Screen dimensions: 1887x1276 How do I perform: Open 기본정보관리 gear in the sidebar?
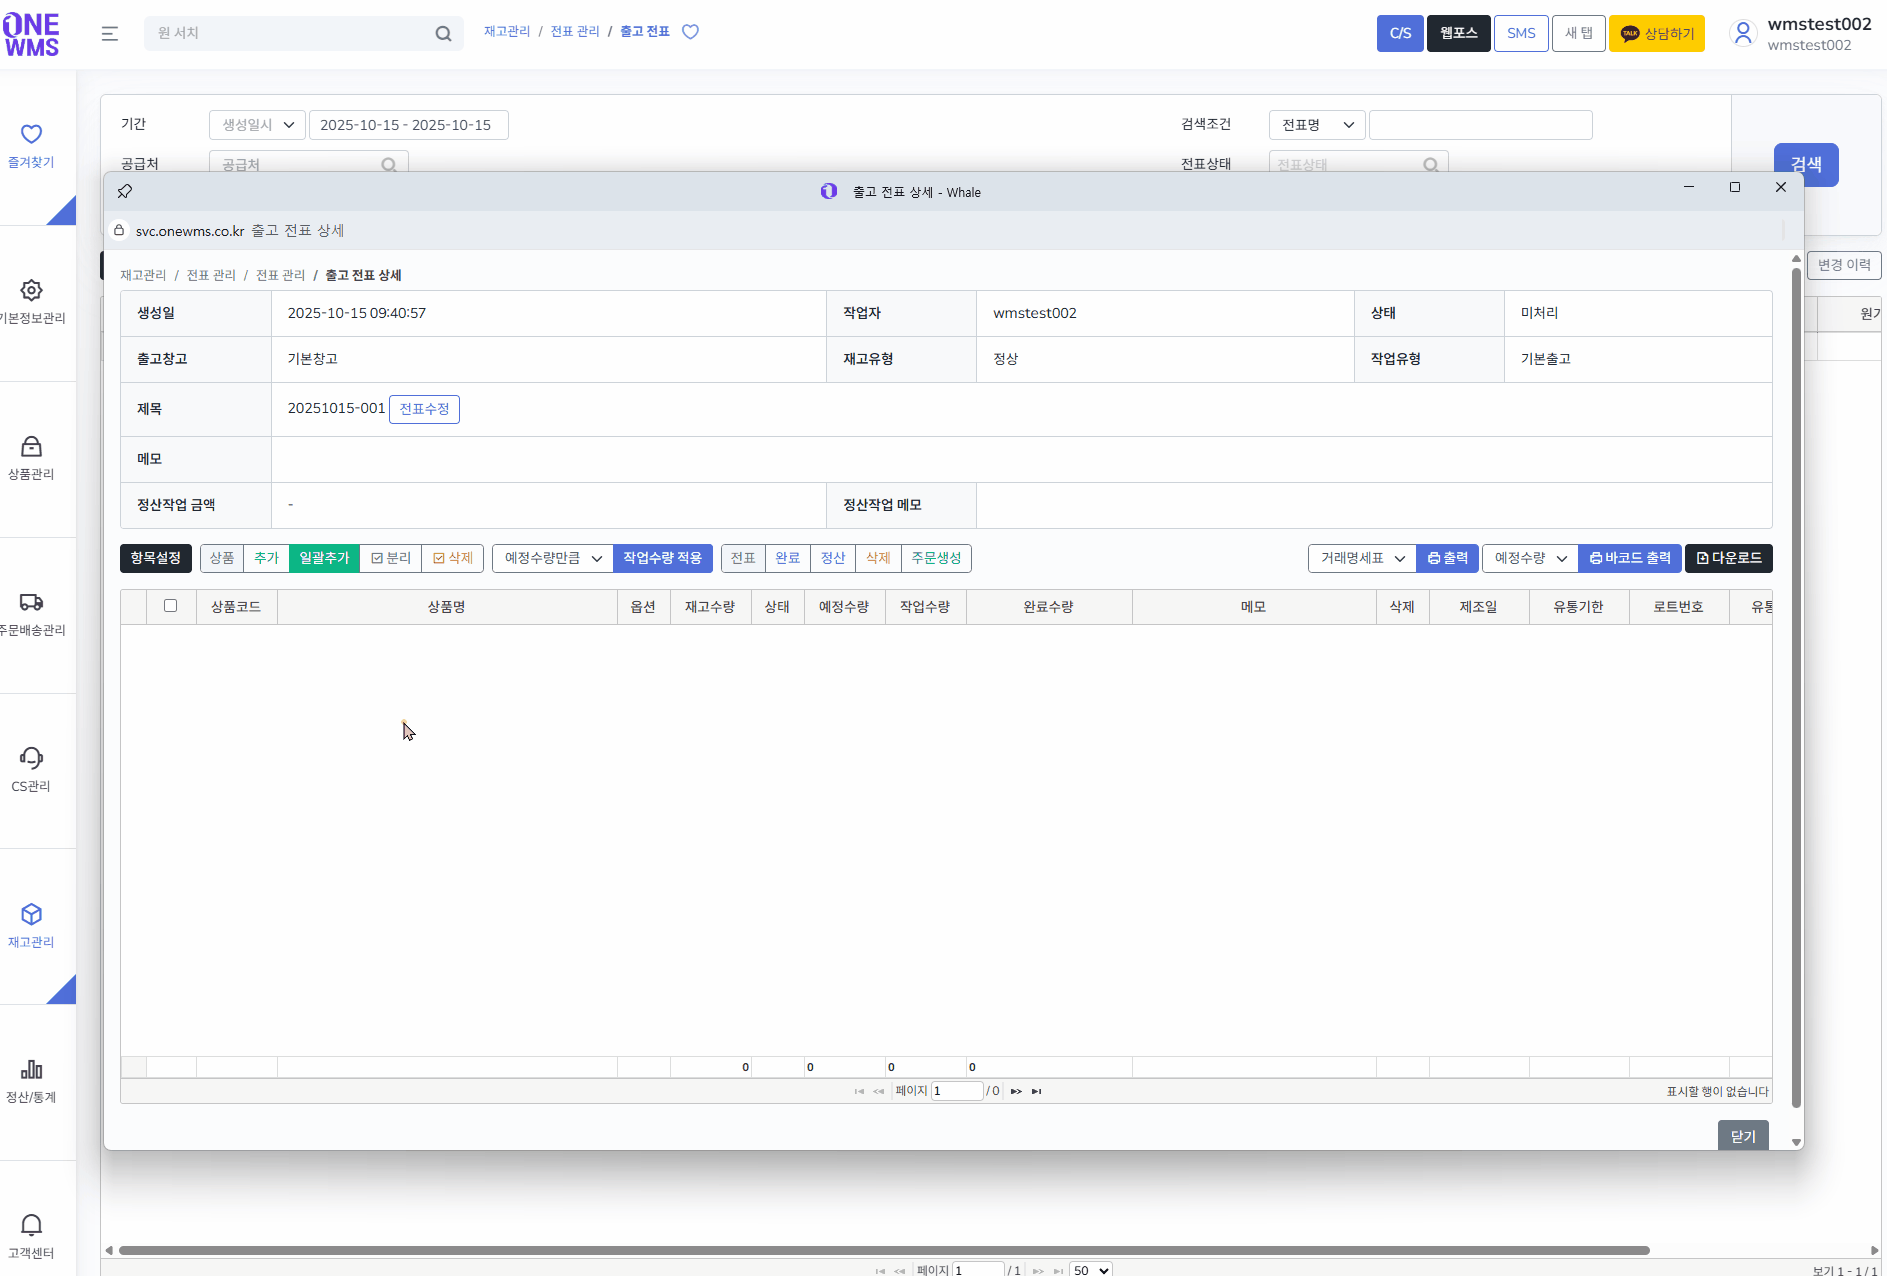tap(31, 302)
